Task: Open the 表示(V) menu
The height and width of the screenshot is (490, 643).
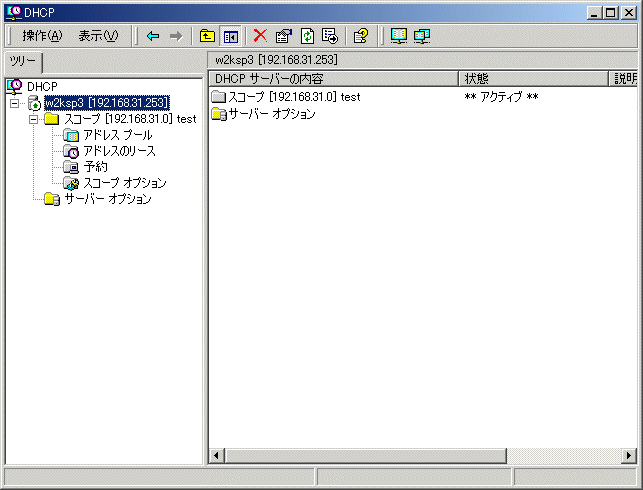Action: (98, 36)
